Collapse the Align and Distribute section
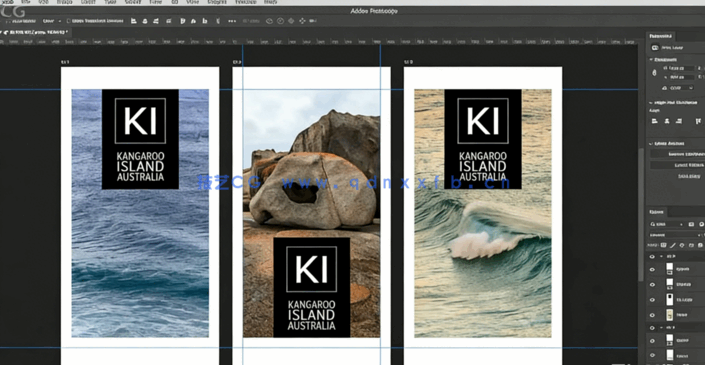The height and width of the screenshot is (365, 705). point(651,103)
